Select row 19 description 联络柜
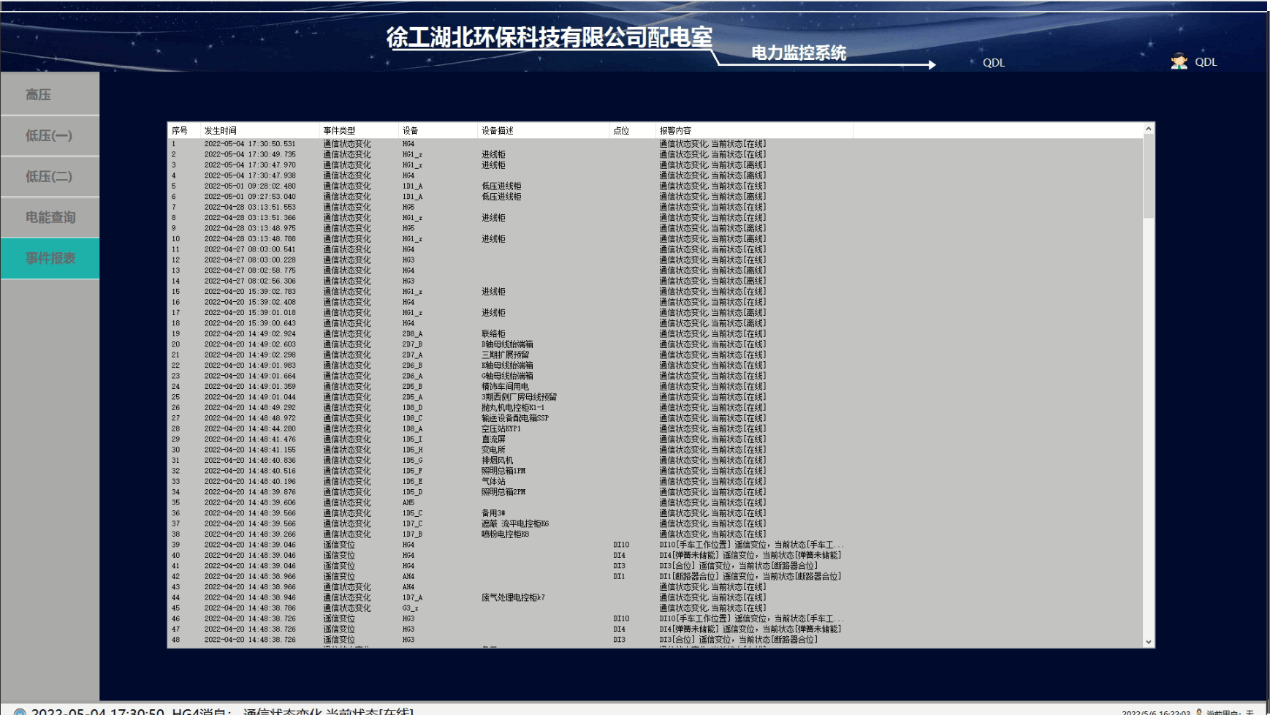Screen dimensions: 1270x715 tap(493, 334)
